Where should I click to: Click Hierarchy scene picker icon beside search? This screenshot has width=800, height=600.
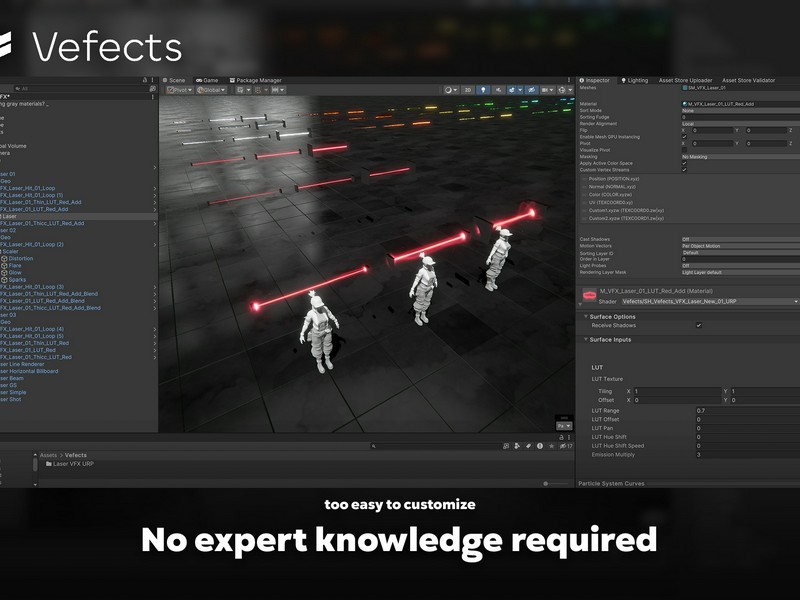click(x=153, y=89)
